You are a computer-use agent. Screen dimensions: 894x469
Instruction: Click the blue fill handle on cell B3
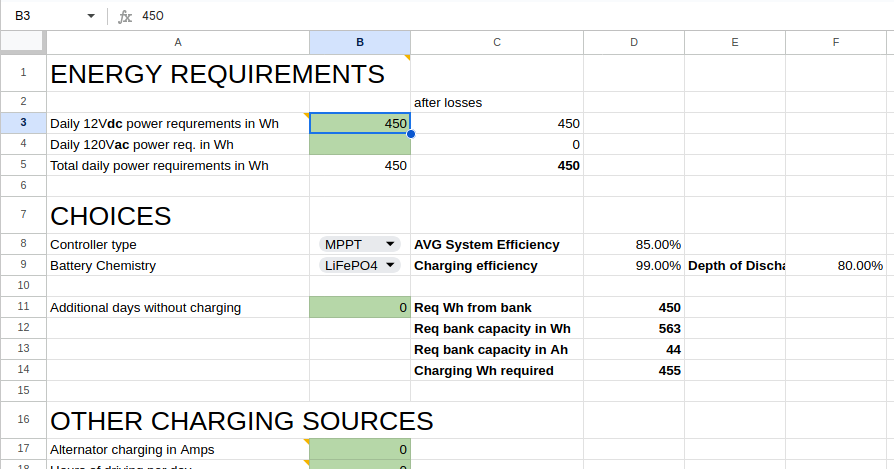tap(410, 133)
